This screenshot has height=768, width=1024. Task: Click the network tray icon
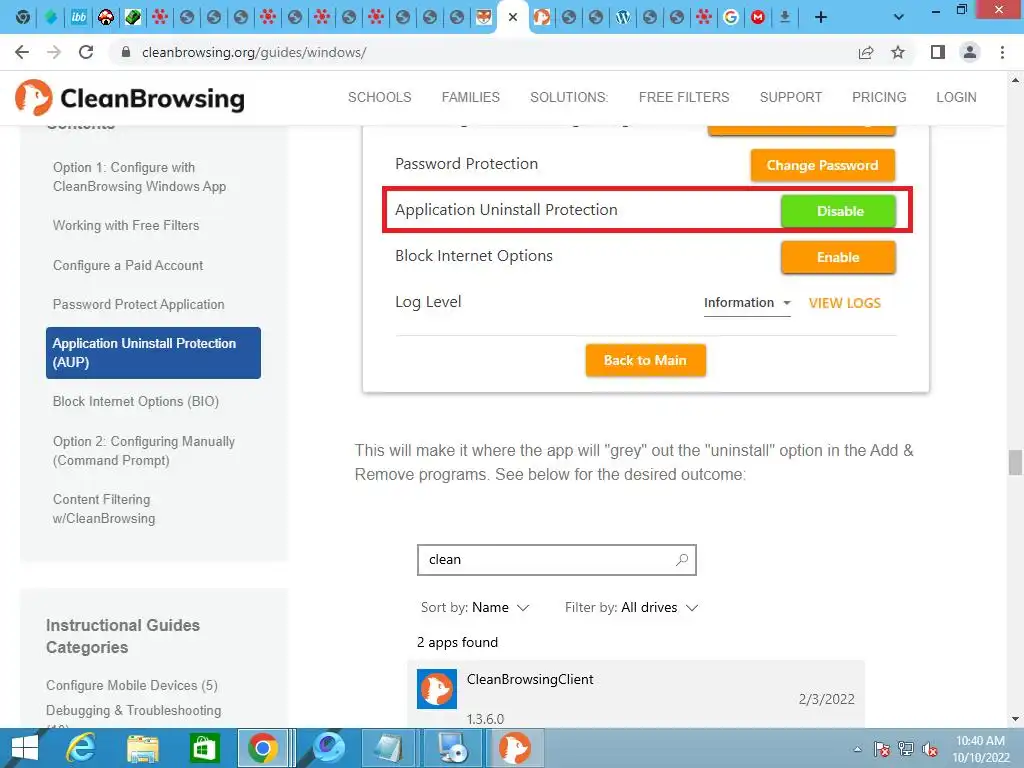click(906, 748)
